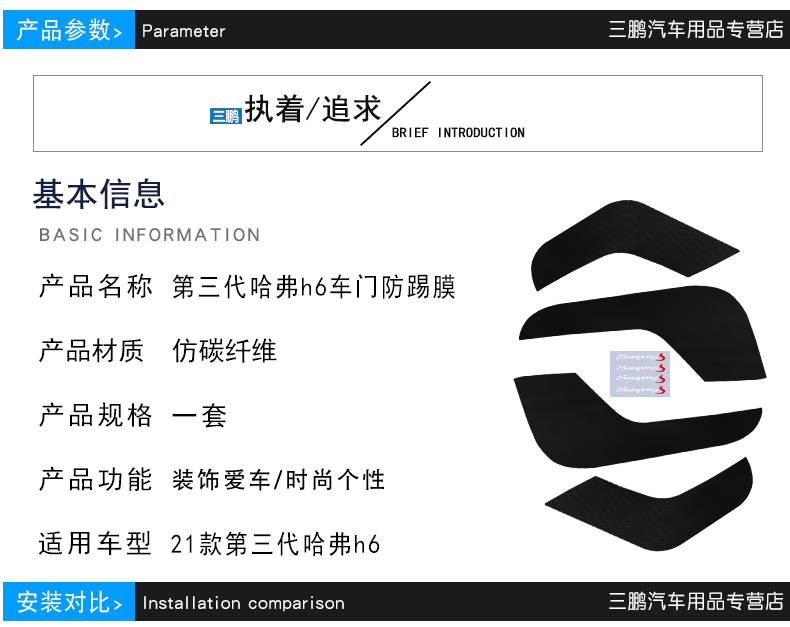Click the value 第三代哈弗h6车门防踢膜
Viewport: 790px width, 627px height.
click(314, 287)
